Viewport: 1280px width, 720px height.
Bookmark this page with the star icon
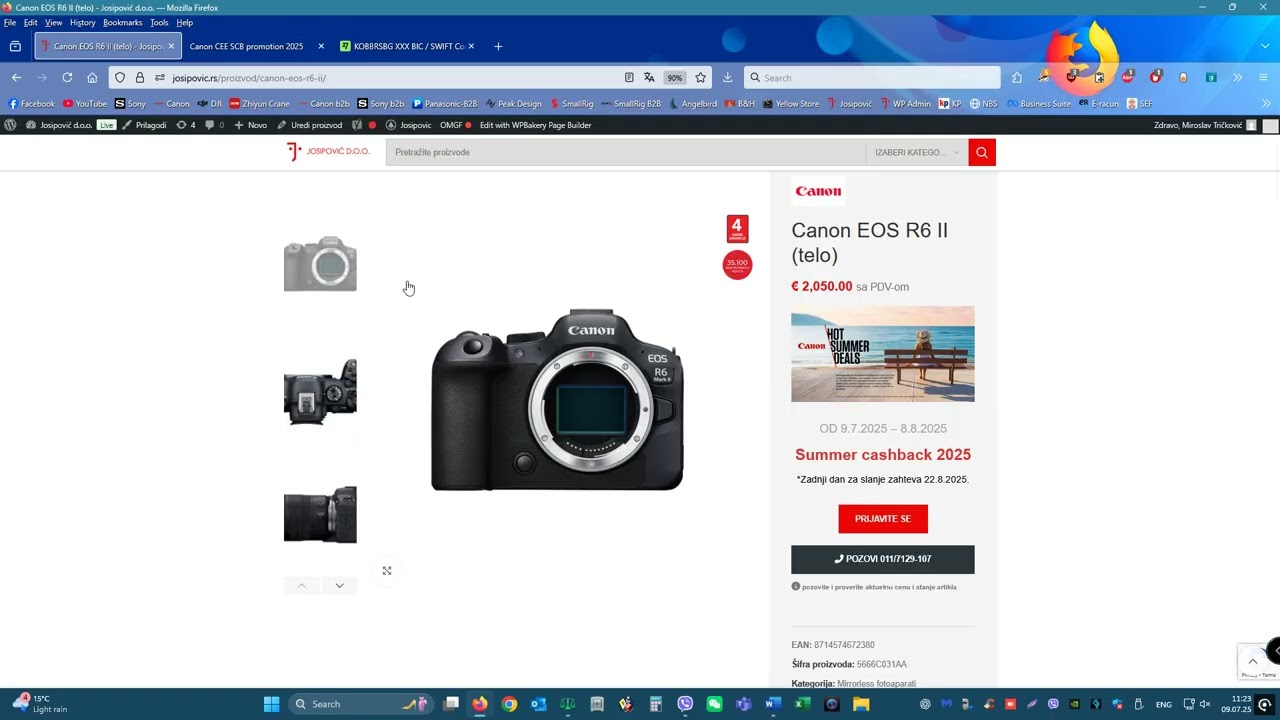click(701, 77)
